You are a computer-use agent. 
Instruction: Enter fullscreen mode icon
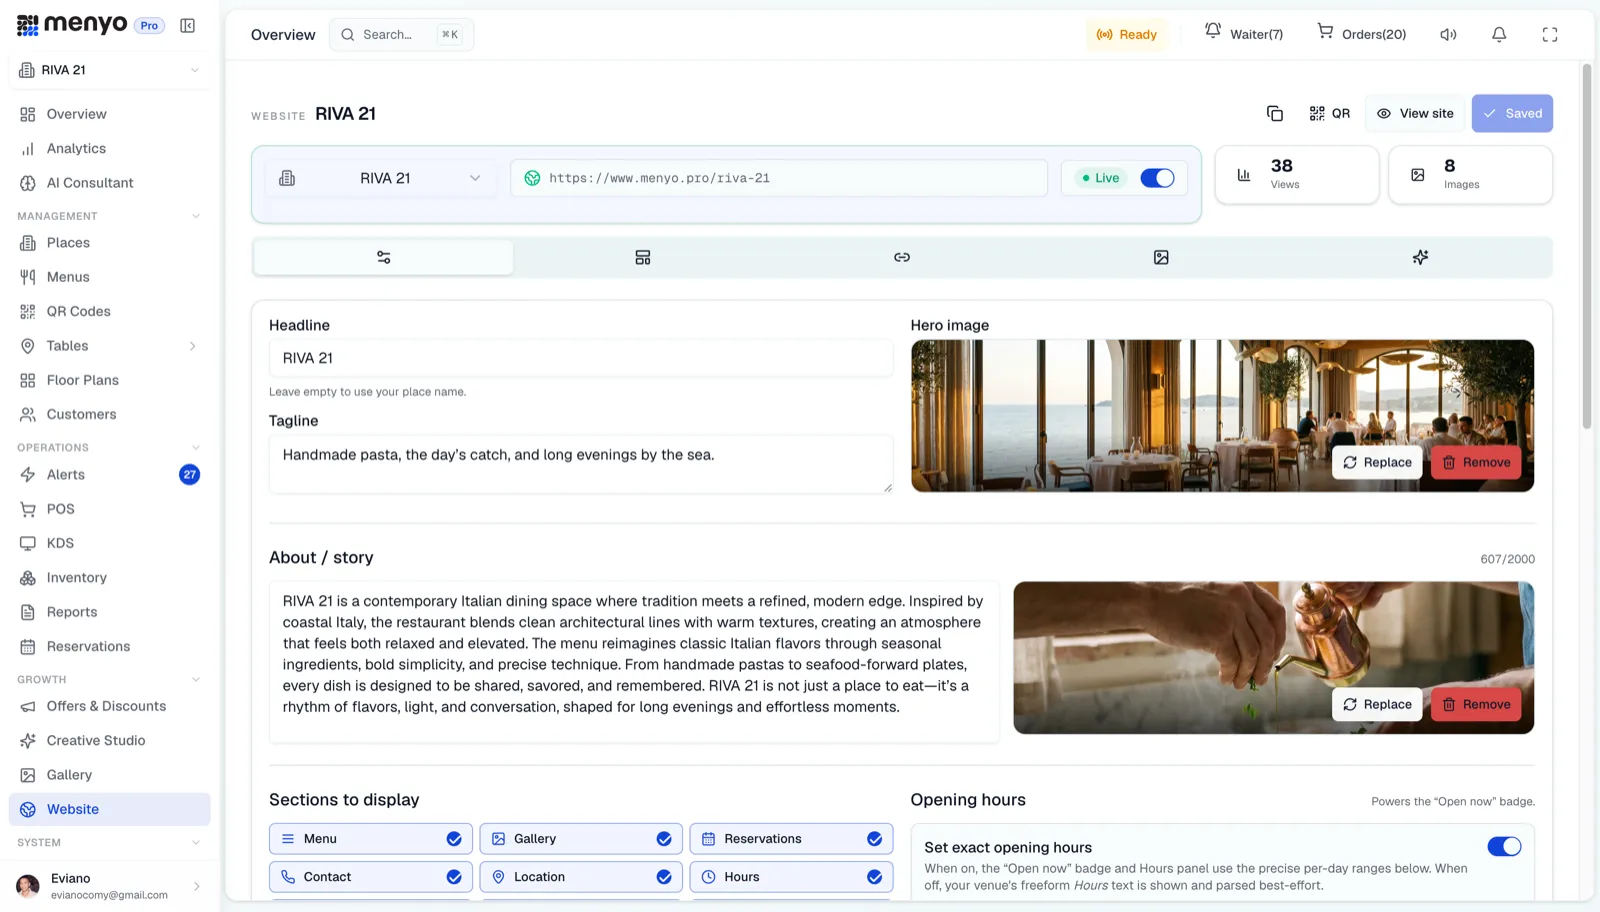1550,35
